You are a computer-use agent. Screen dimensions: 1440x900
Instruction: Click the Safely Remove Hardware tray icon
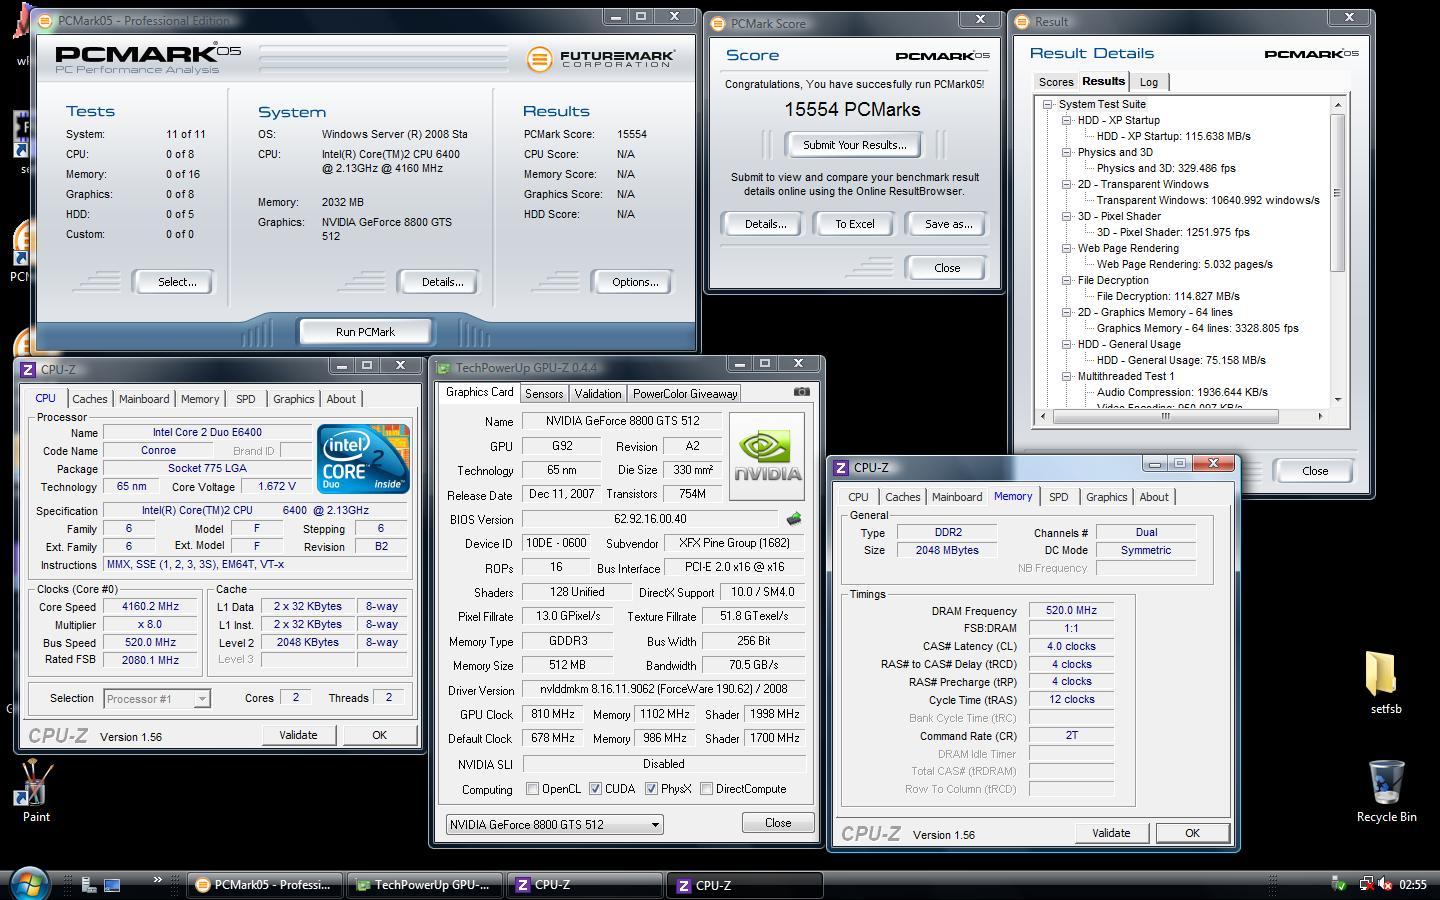(x=1340, y=884)
